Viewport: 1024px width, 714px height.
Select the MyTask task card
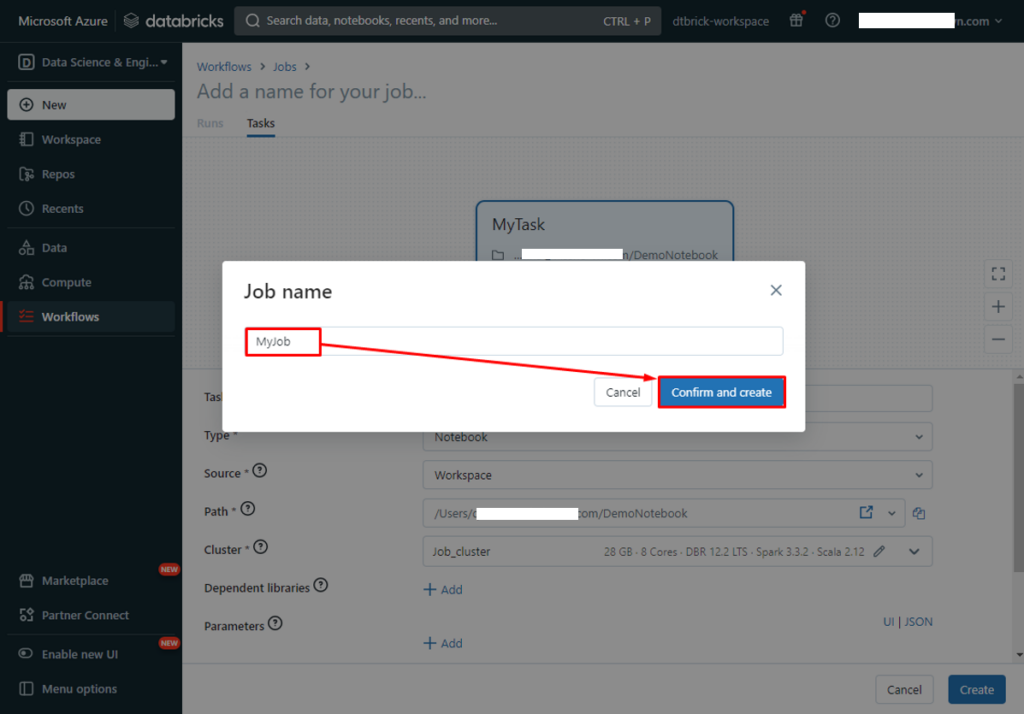point(605,231)
